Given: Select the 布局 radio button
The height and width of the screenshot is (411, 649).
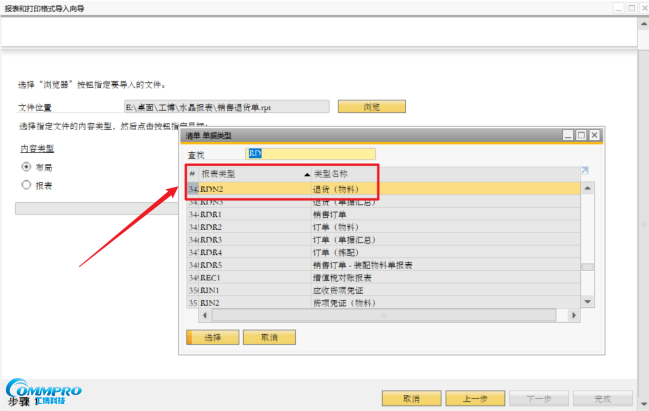Looking at the screenshot, I should coord(27,167).
